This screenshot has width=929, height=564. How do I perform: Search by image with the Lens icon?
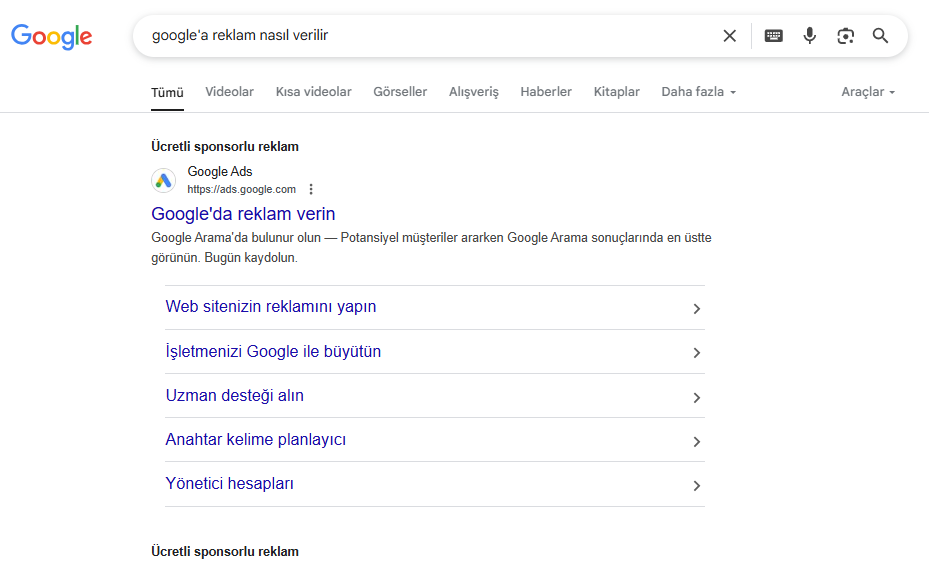click(x=845, y=36)
